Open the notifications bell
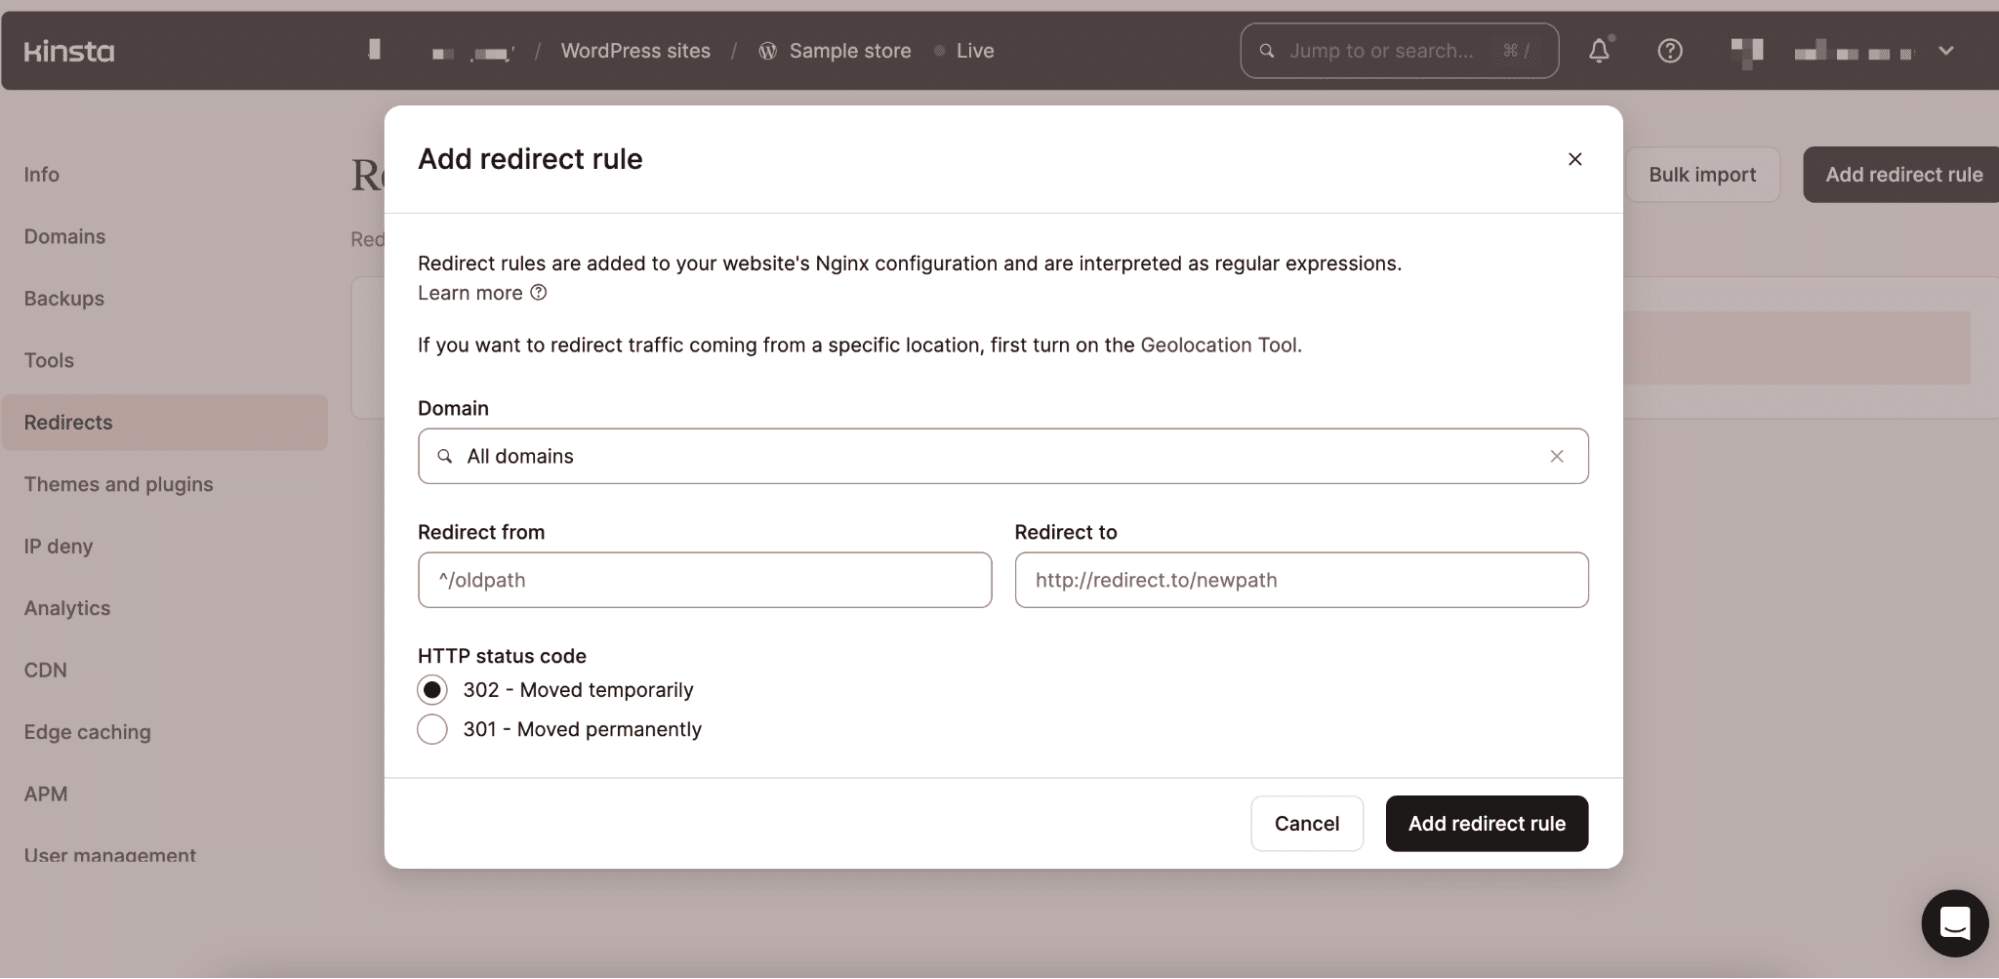This screenshot has width=1999, height=979. click(x=1599, y=50)
